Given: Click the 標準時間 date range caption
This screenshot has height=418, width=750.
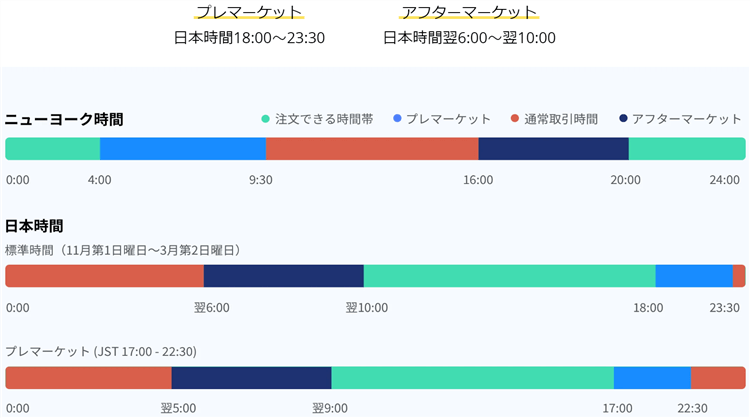Looking at the screenshot, I should [123, 249].
